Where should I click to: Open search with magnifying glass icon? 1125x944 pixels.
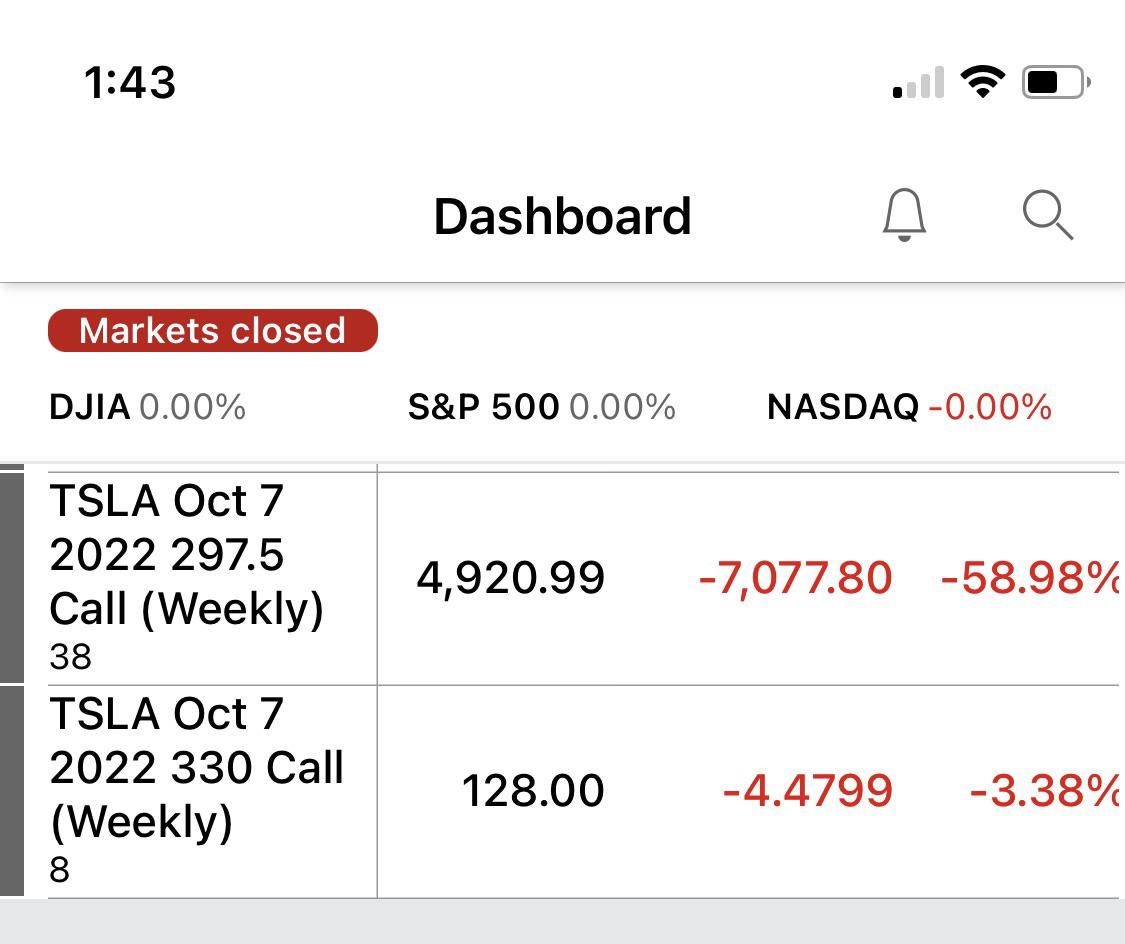coord(1047,215)
